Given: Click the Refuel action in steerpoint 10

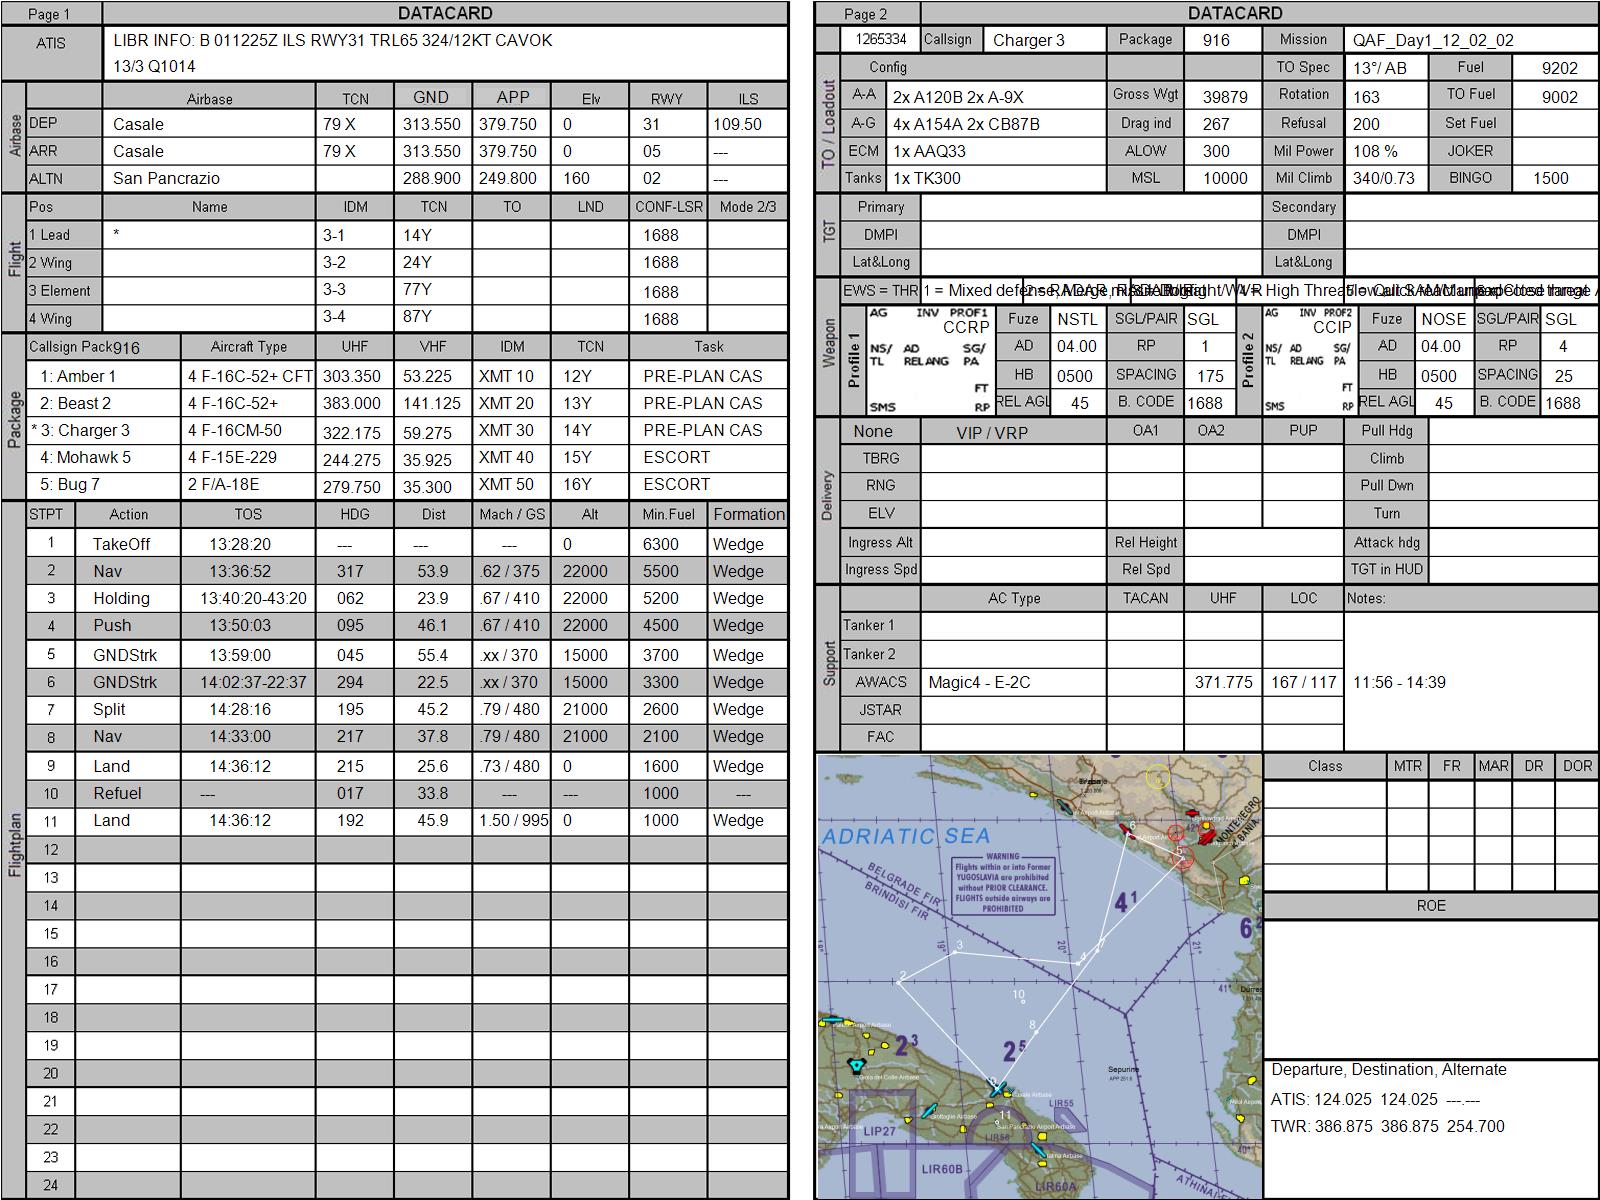Looking at the screenshot, I should [117, 793].
